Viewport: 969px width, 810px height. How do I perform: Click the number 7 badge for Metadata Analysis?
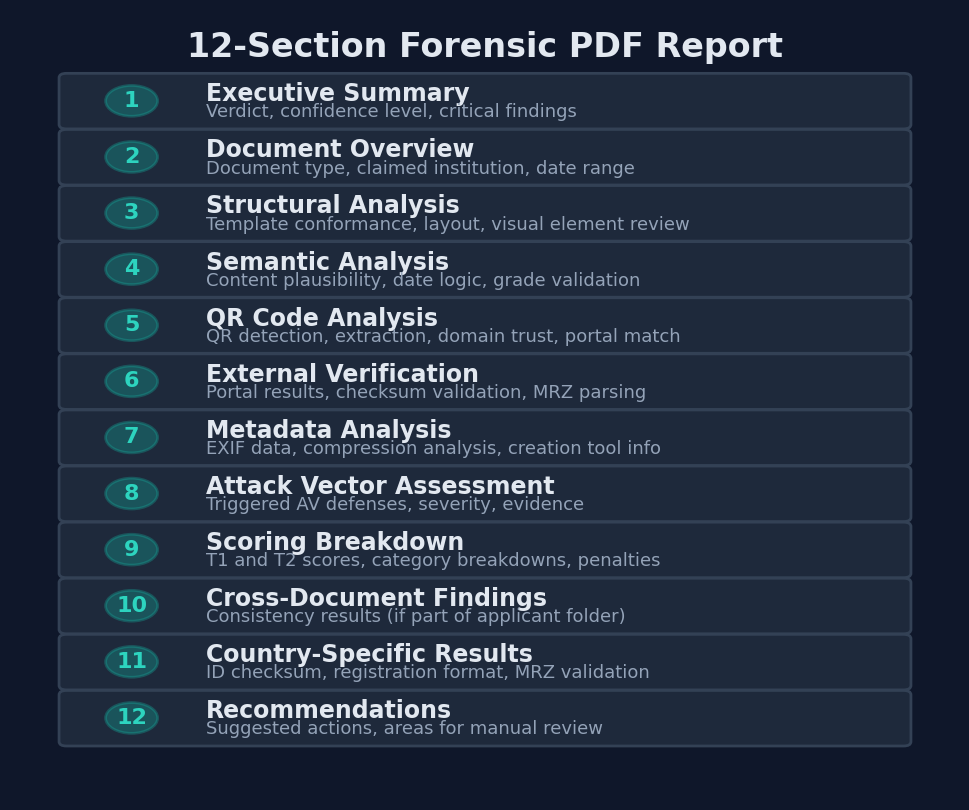(131, 437)
